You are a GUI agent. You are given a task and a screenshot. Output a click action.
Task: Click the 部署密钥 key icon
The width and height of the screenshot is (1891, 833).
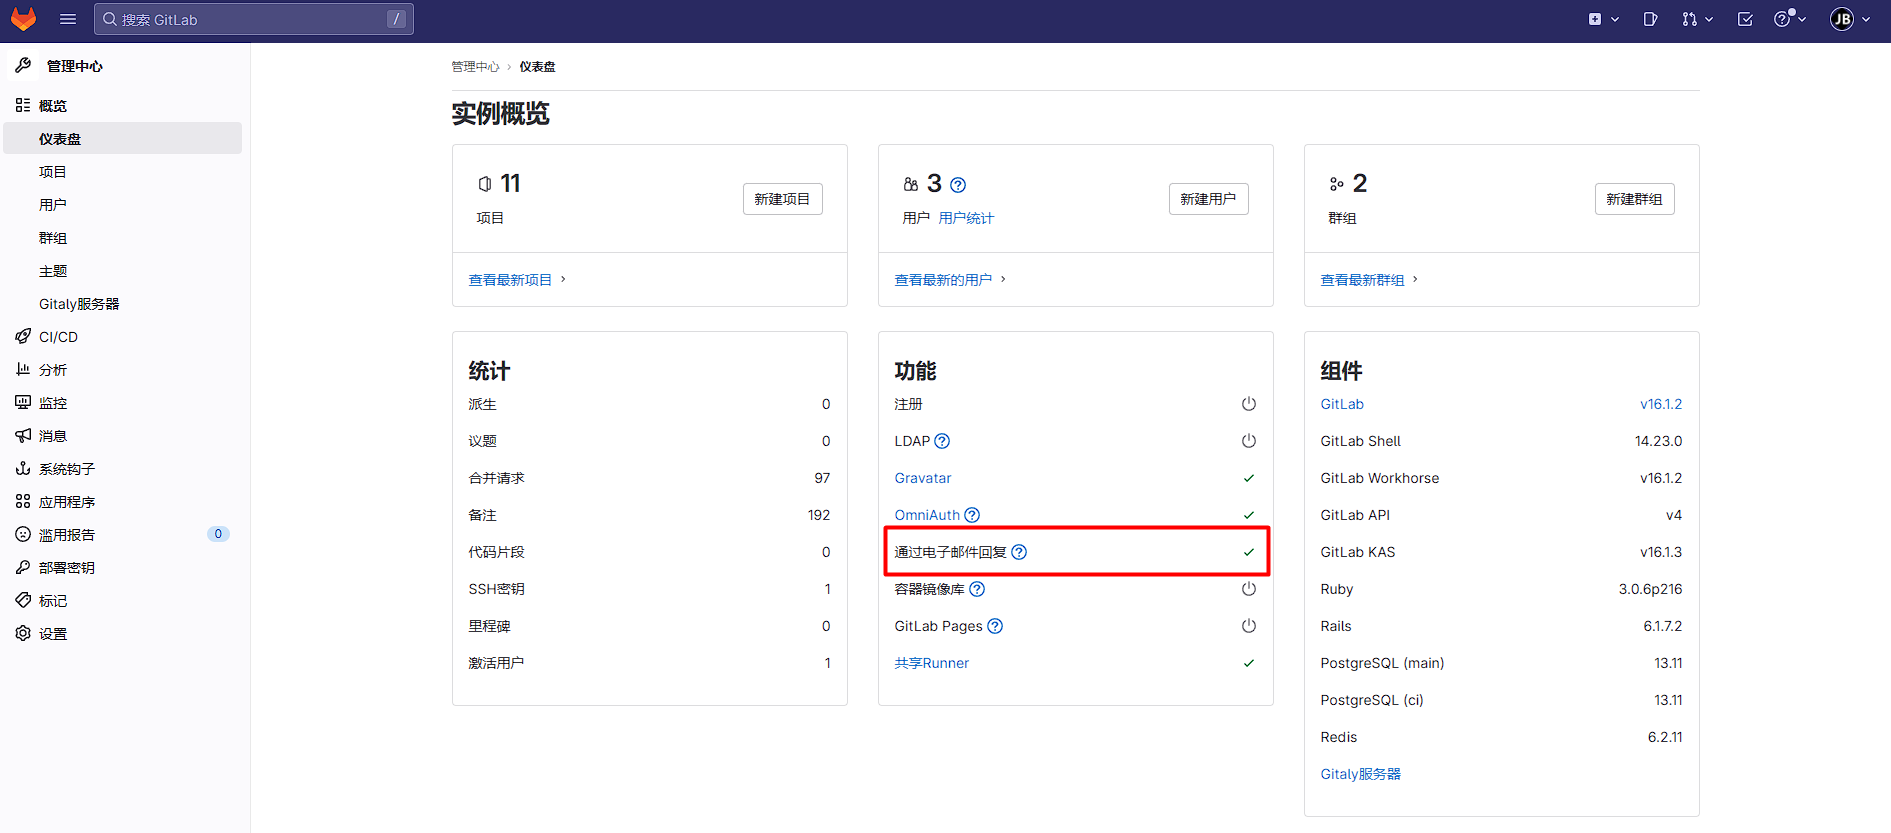[23, 568]
